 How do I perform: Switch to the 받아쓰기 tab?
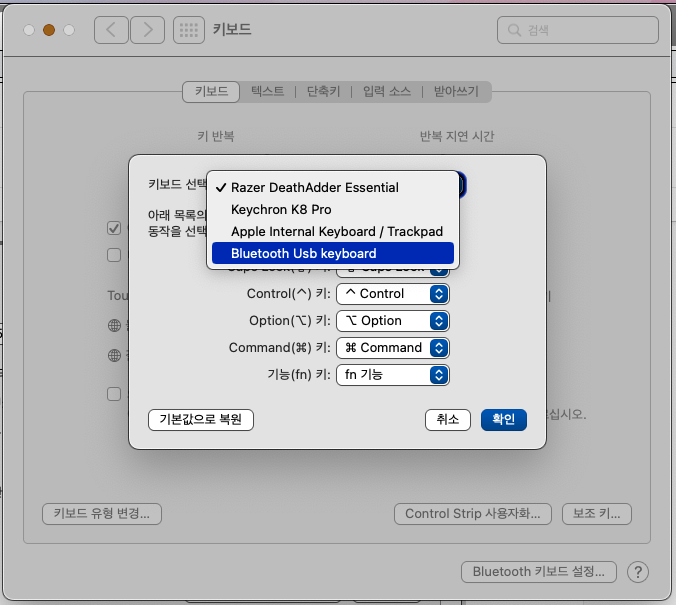pos(456,91)
